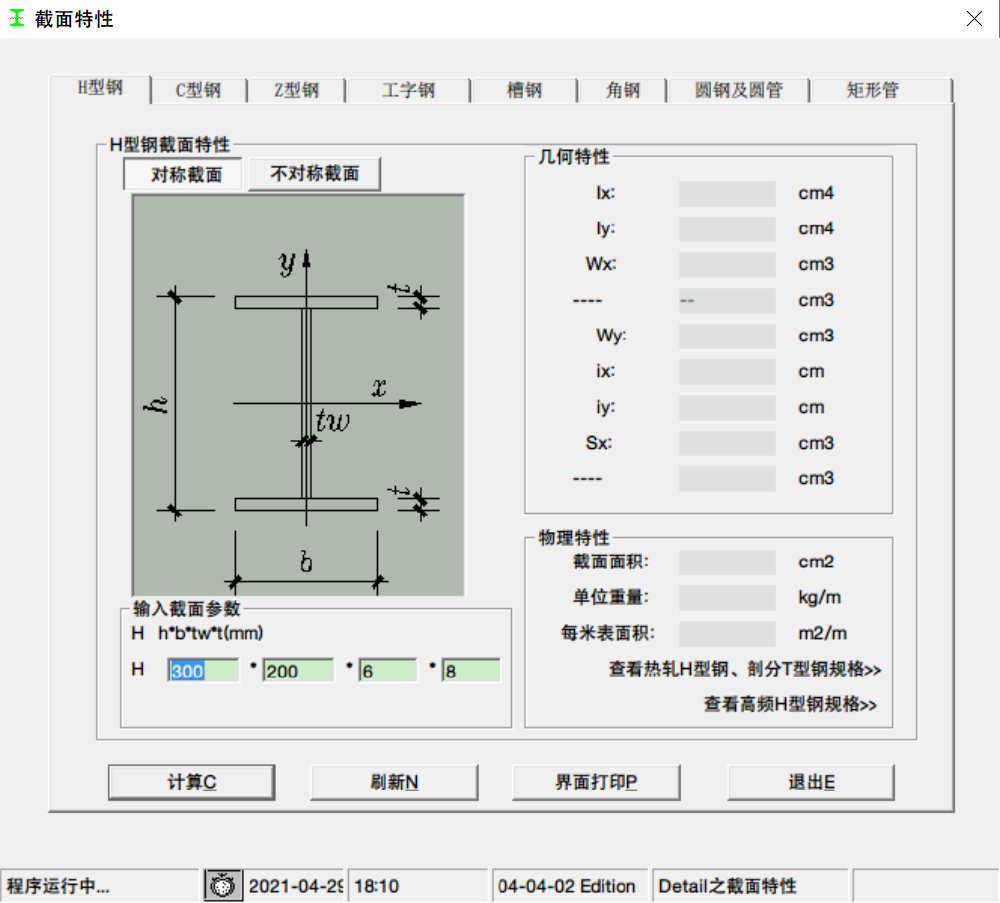Open the 角钢 tab
The height and width of the screenshot is (903, 1000).
pyautogui.click(x=622, y=90)
